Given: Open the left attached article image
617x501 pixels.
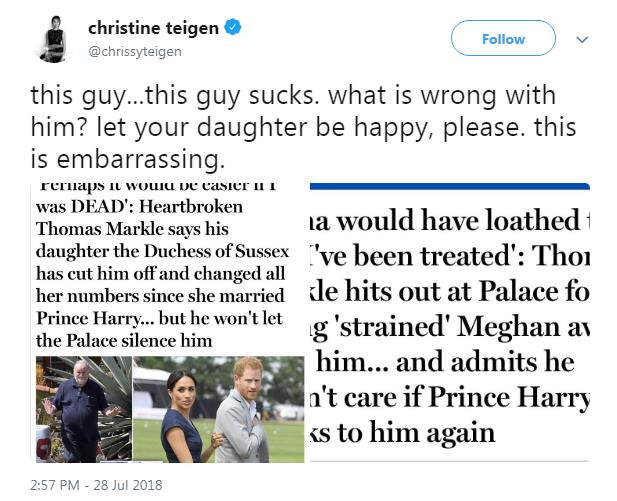Looking at the screenshot, I should click(x=170, y=322).
